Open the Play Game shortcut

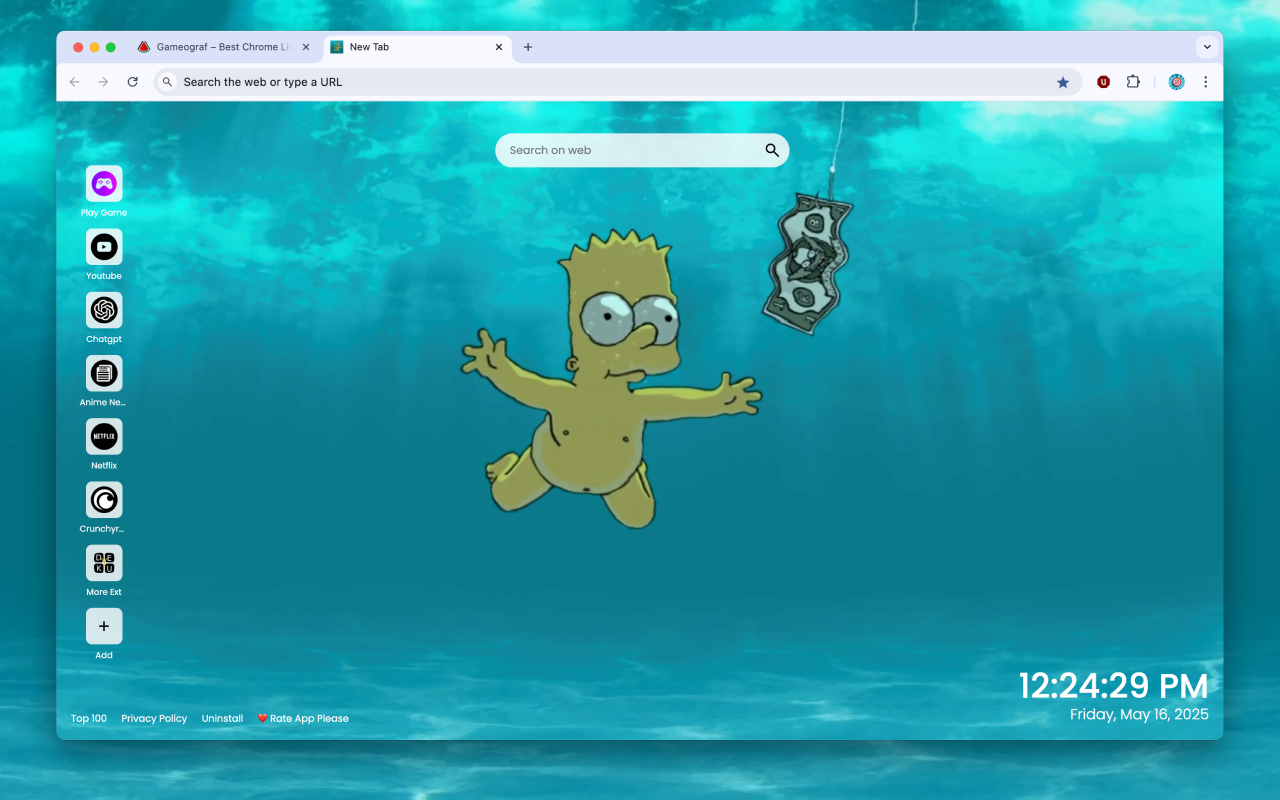104,183
